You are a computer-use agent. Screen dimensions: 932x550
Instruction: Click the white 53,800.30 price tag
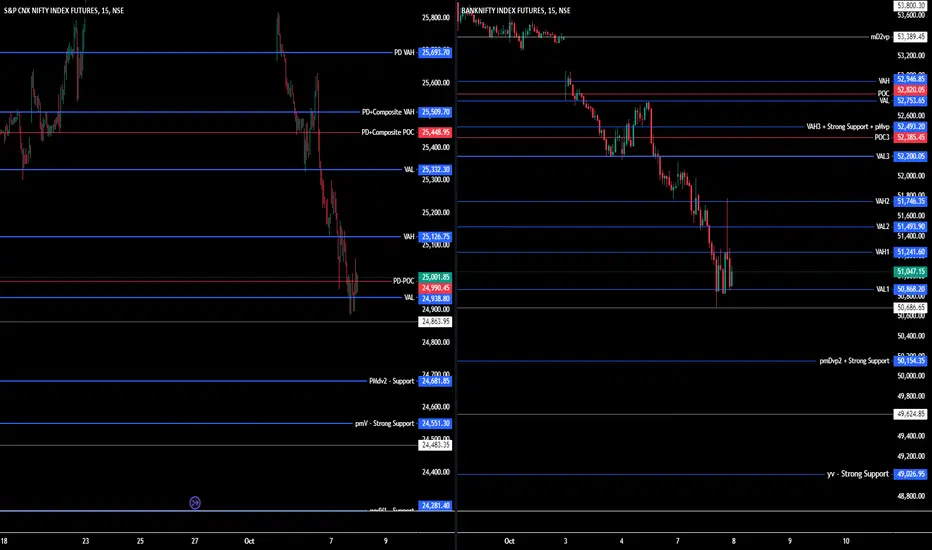pyautogui.click(x=911, y=5)
